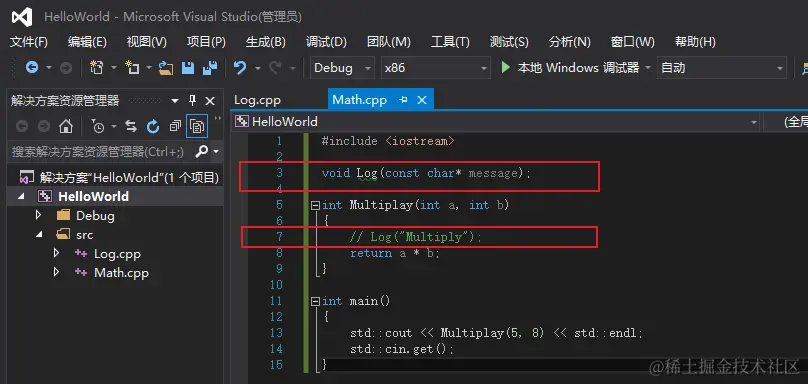Click the 本地 Windows 调试器 button
The image size is (808, 384).
pyautogui.click(x=570, y=68)
